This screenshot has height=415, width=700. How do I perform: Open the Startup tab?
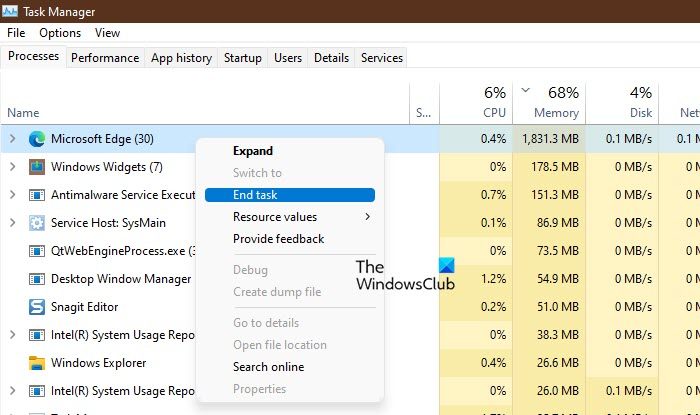tap(242, 58)
